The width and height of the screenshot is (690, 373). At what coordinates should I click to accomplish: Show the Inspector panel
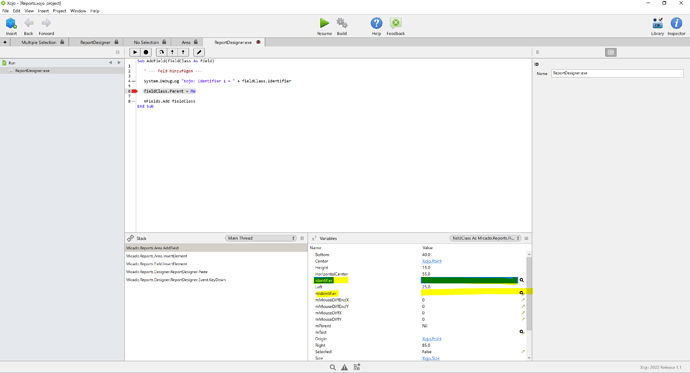(676, 23)
